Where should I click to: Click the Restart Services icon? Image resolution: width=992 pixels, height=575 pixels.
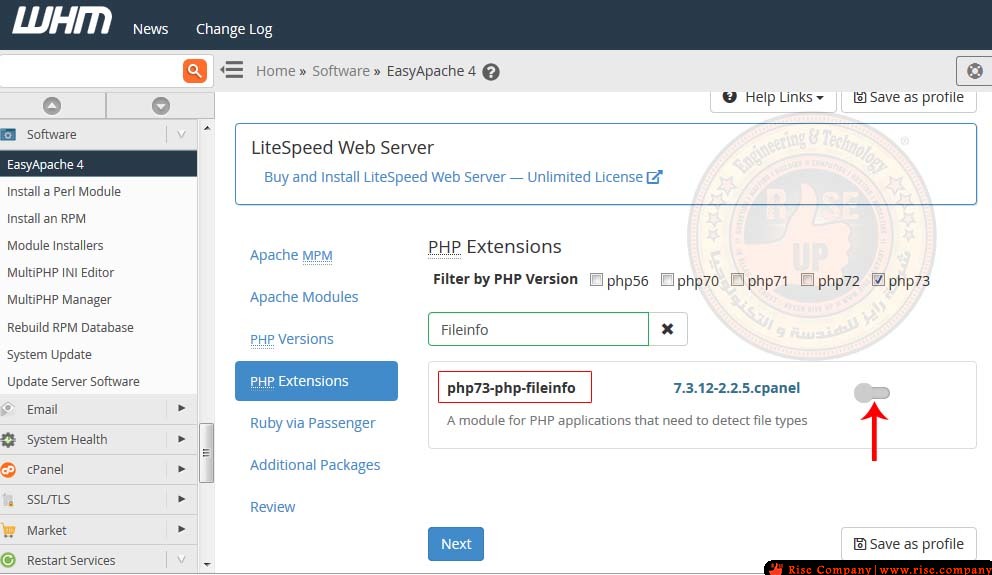[x=8, y=560]
